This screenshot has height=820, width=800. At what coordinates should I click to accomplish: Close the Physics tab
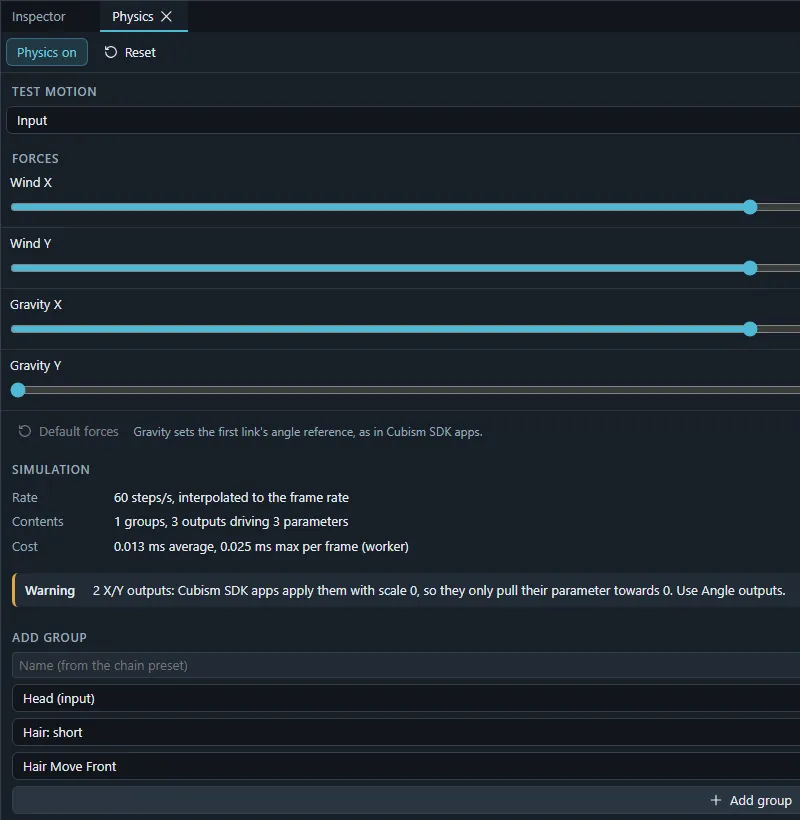point(166,17)
